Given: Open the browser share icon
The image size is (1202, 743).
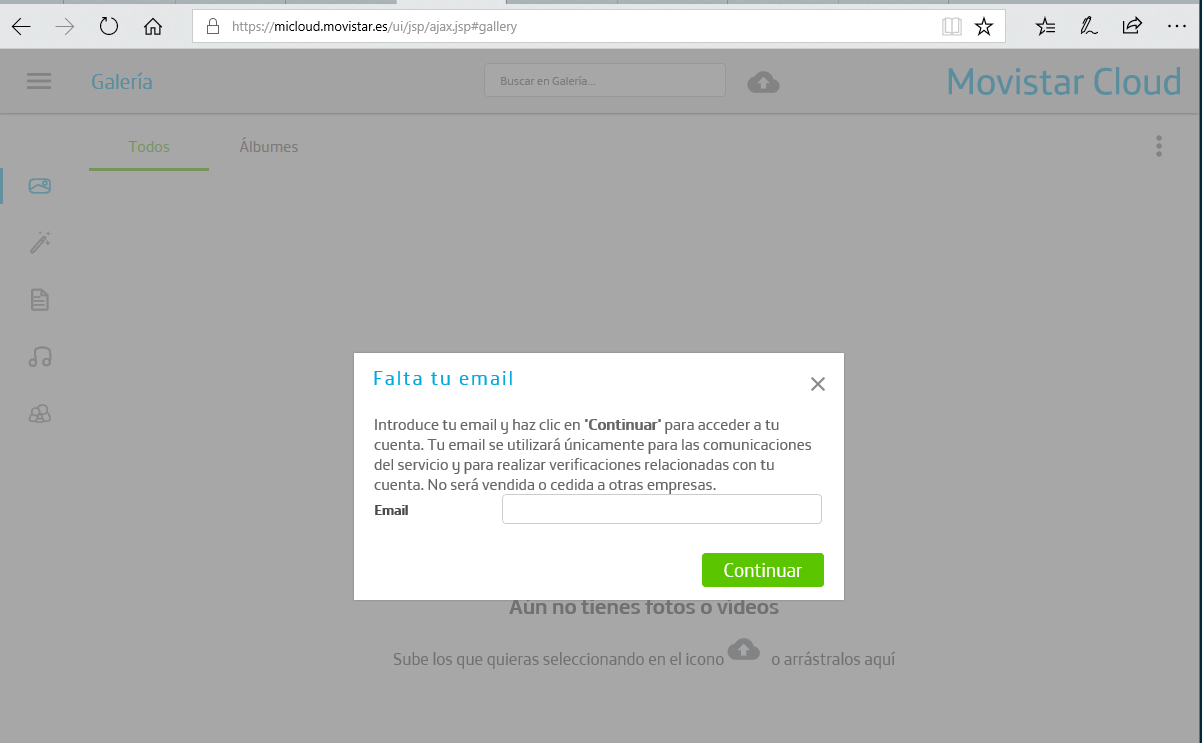Looking at the screenshot, I should click(1132, 27).
